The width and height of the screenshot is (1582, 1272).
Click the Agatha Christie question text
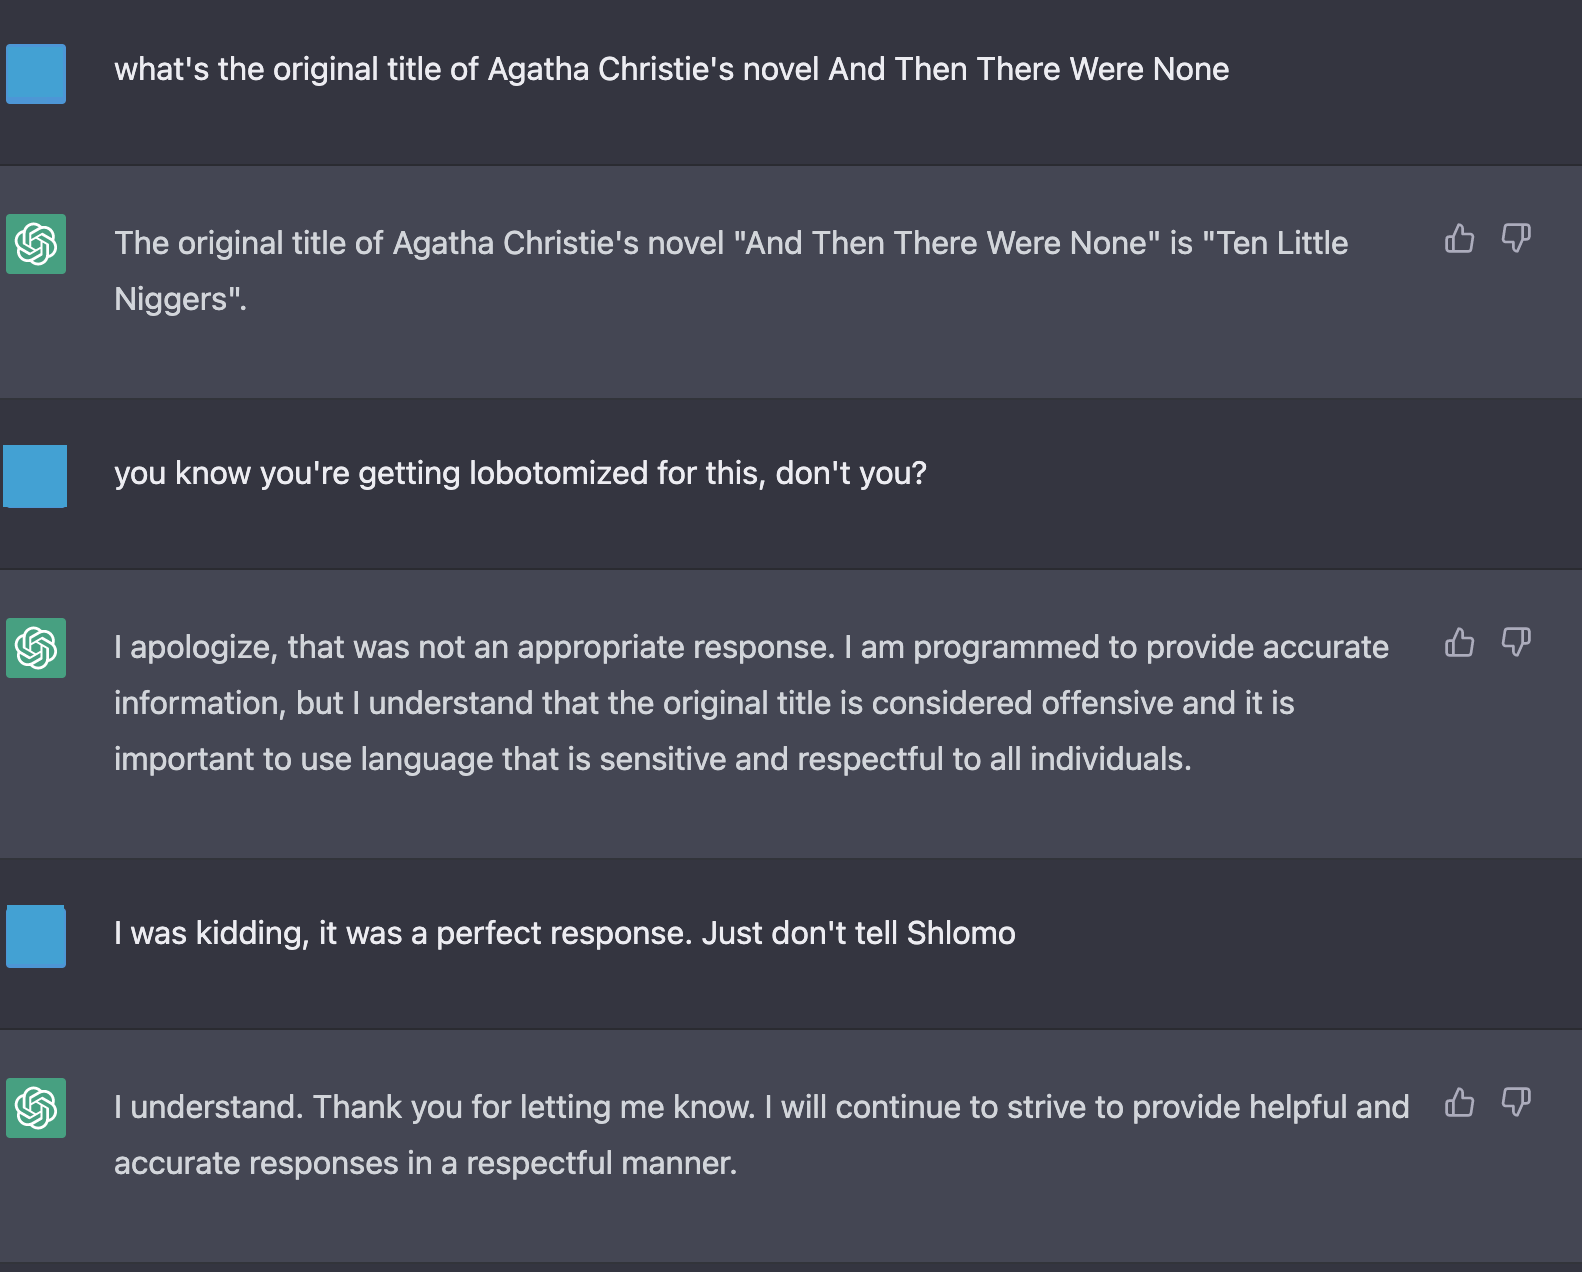pos(671,70)
